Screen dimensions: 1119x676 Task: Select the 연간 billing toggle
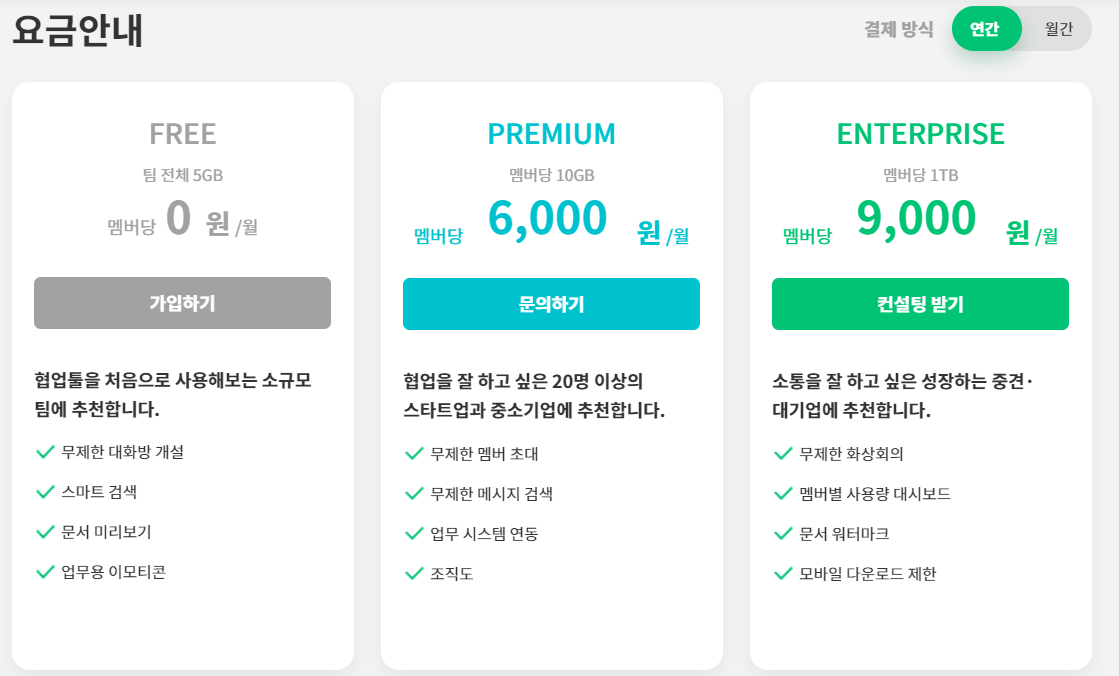tap(985, 29)
